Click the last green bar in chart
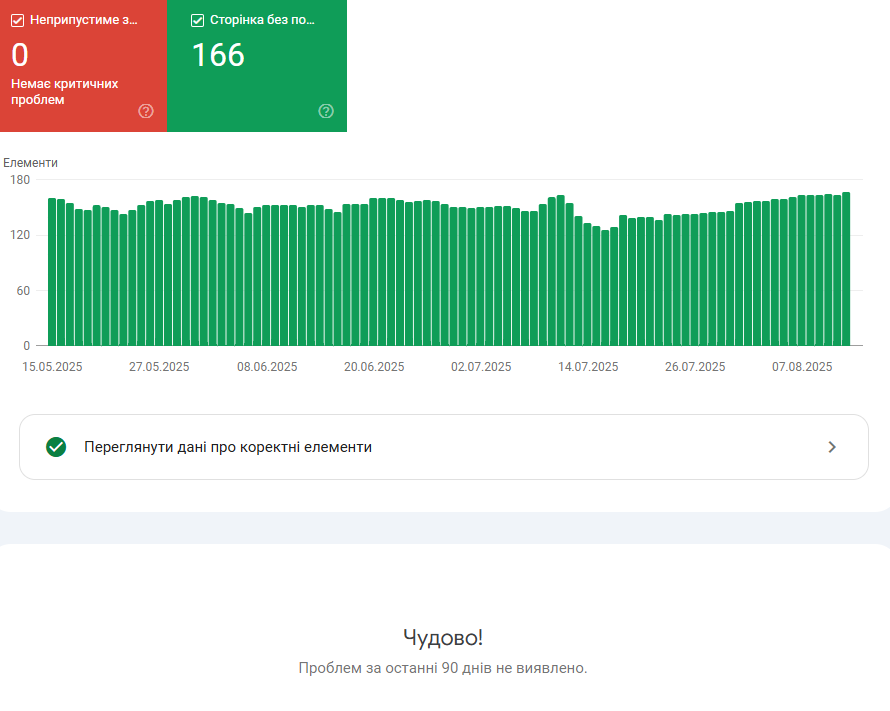The height and width of the screenshot is (711, 890). (846, 269)
